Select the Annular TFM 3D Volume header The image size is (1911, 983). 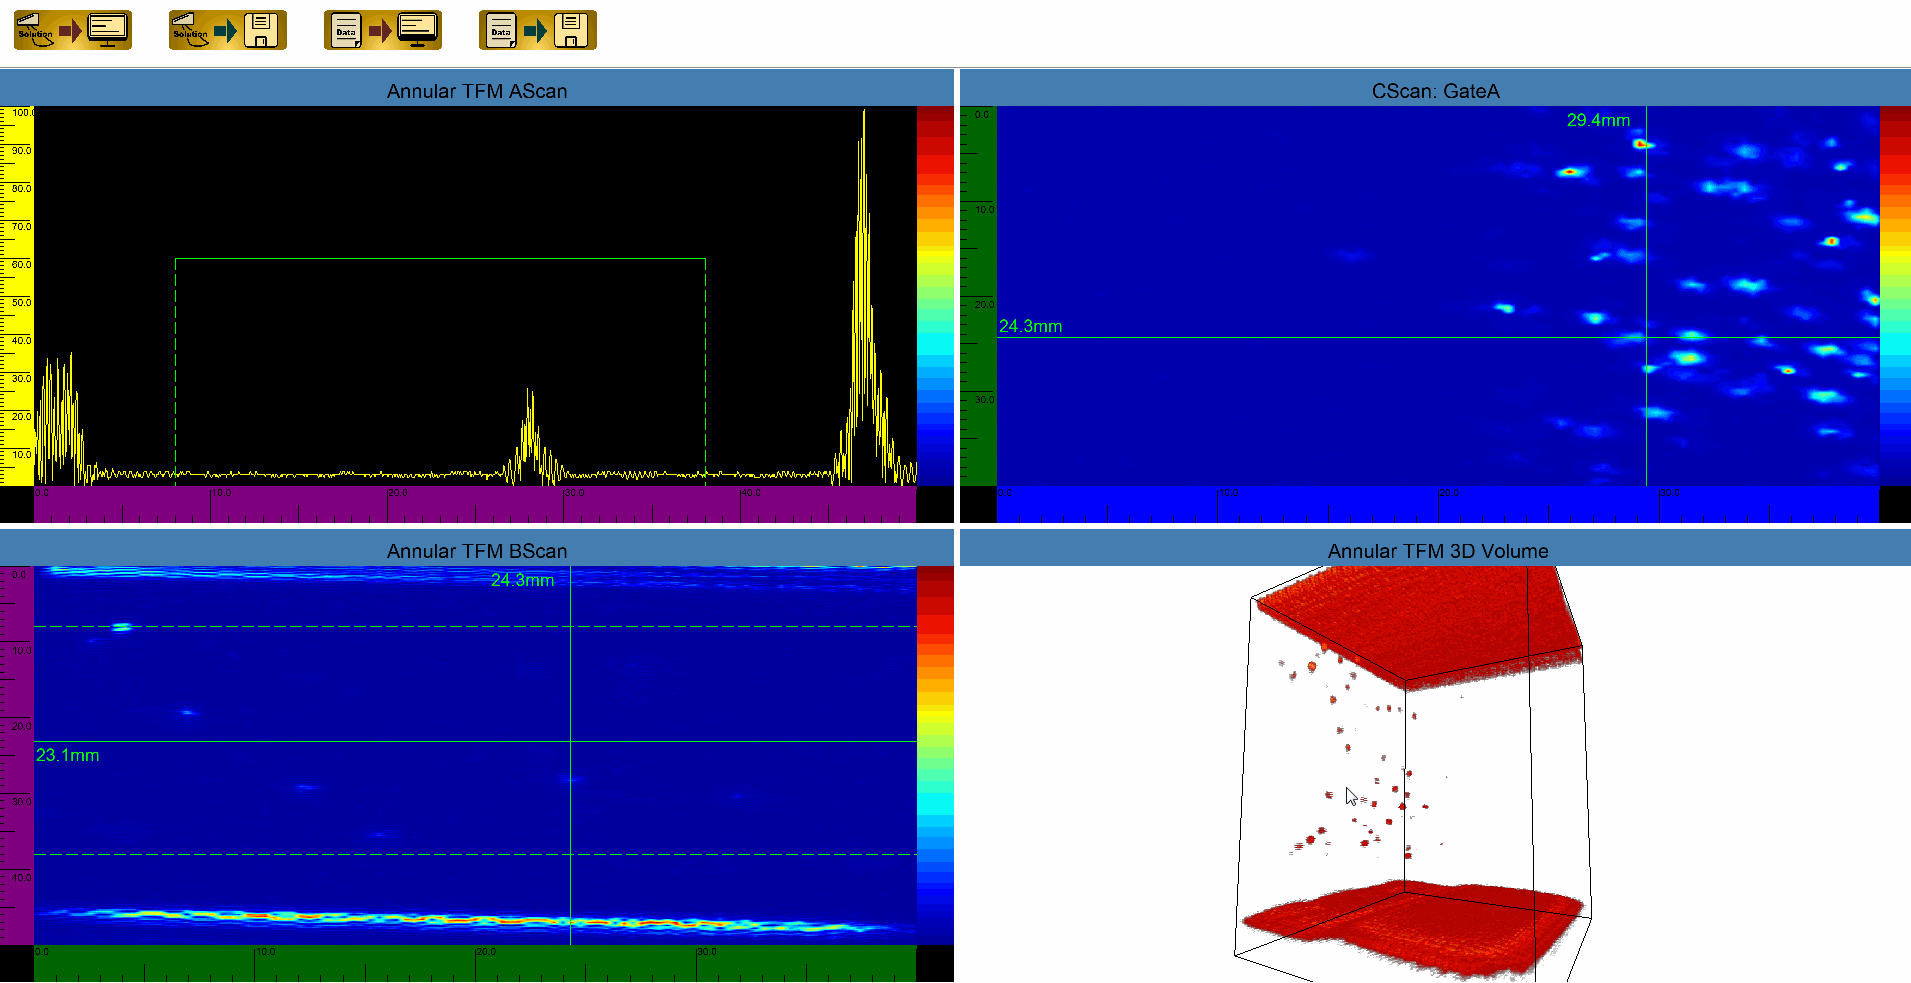1435,550
